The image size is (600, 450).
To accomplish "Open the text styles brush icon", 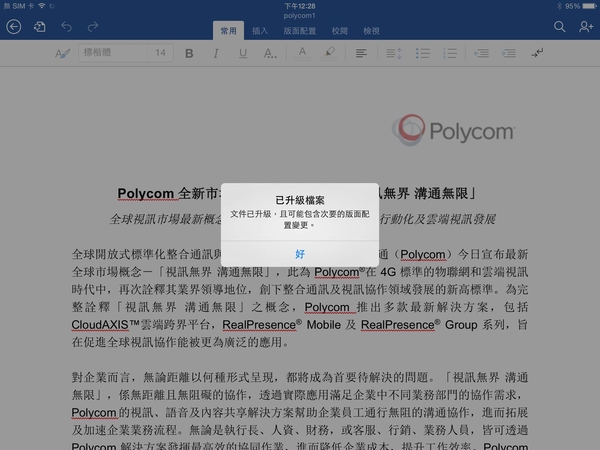I will [62, 53].
